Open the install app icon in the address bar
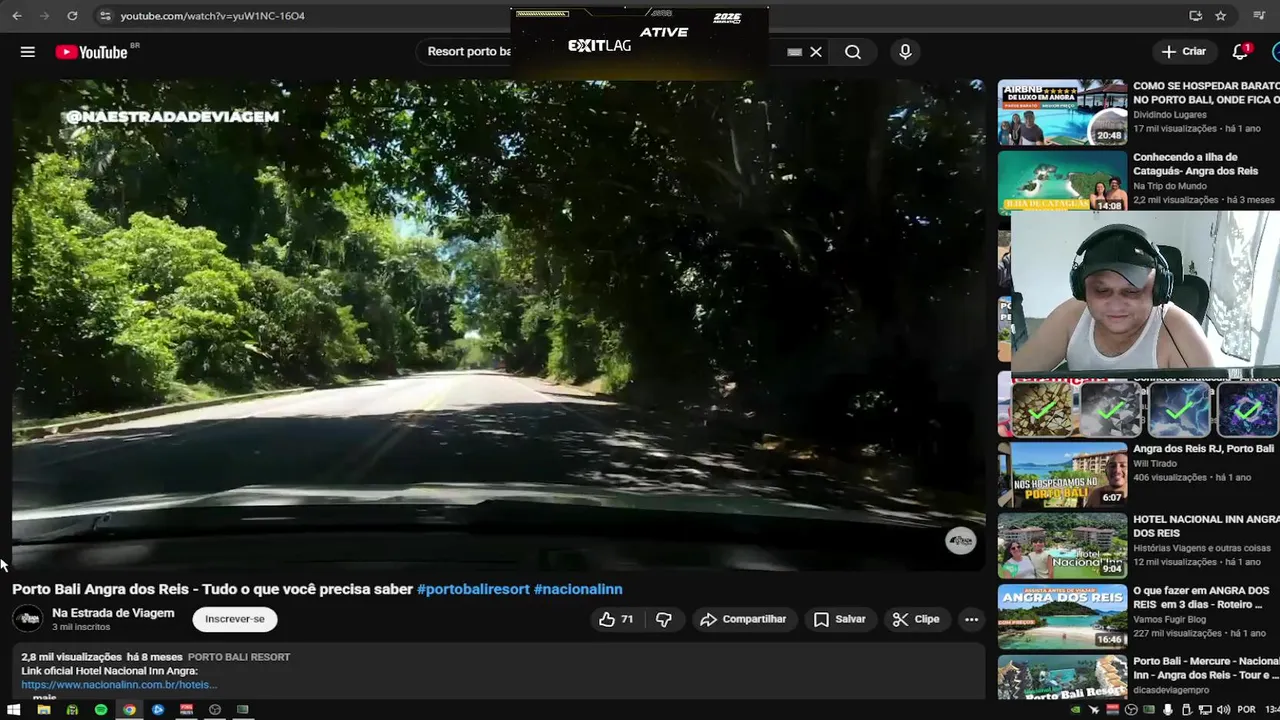Viewport: 1280px width, 720px height. 1196,16
